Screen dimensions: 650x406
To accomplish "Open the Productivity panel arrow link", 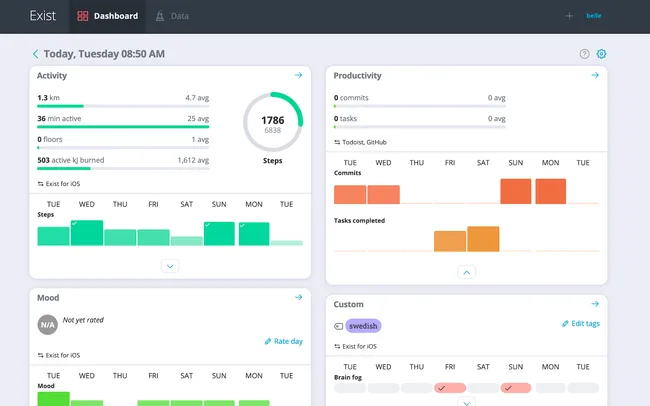I will (x=595, y=75).
